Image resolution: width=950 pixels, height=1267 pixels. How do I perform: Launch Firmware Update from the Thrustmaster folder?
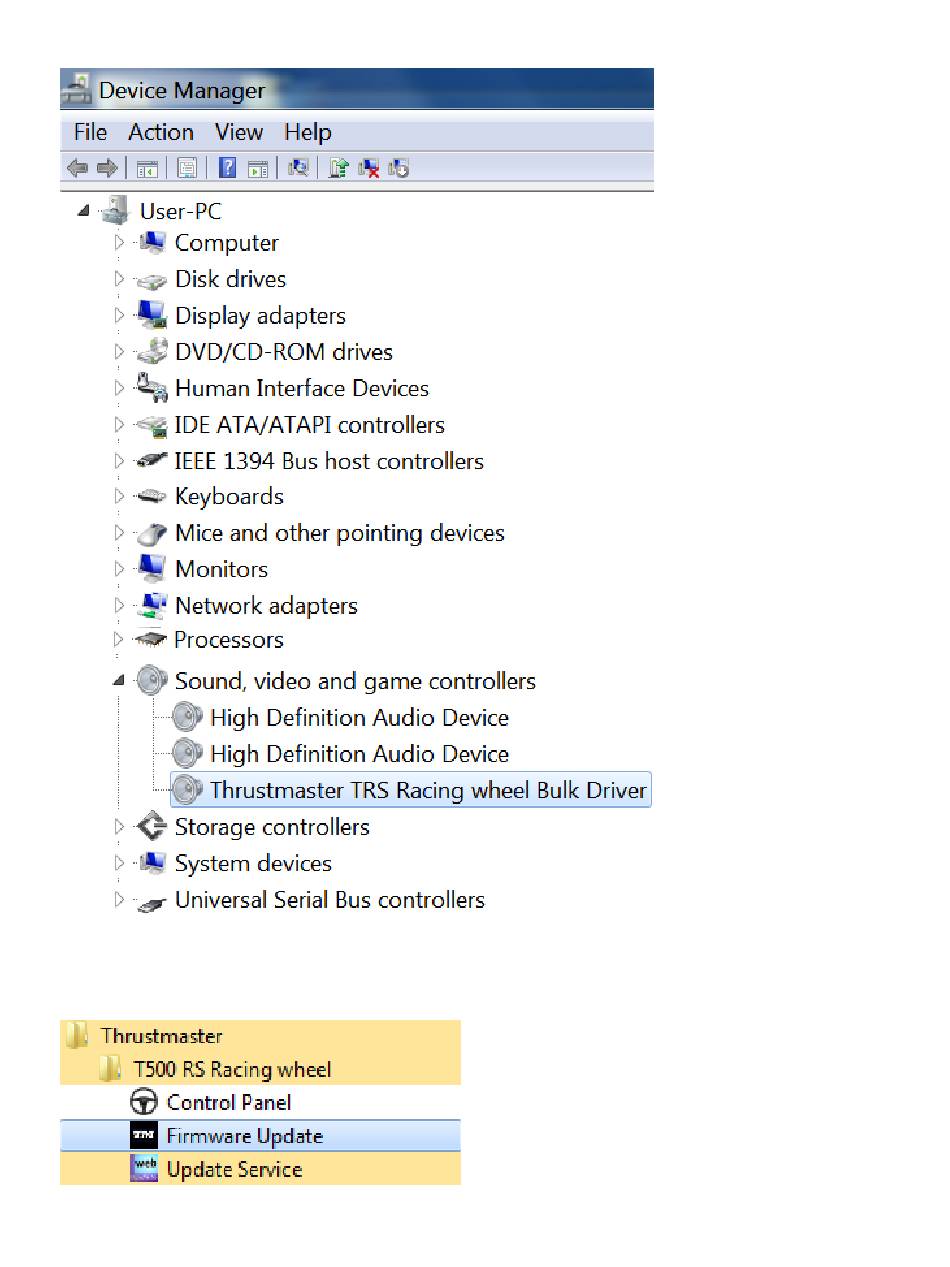pyautogui.click(x=260, y=1136)
